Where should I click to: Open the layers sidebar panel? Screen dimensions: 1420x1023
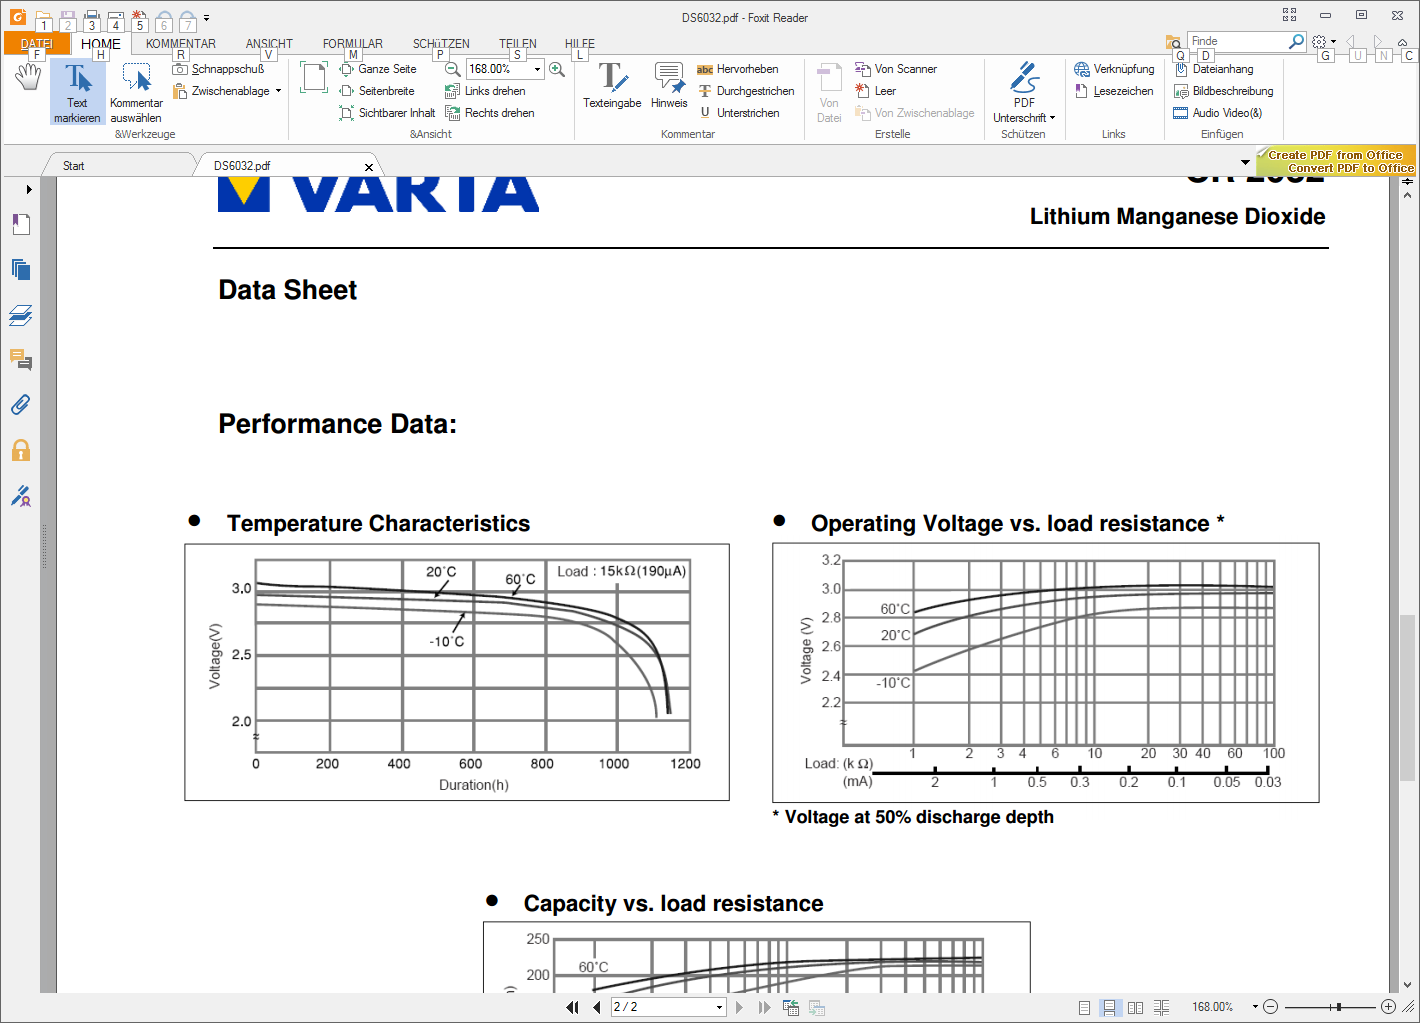click(21, 315)
